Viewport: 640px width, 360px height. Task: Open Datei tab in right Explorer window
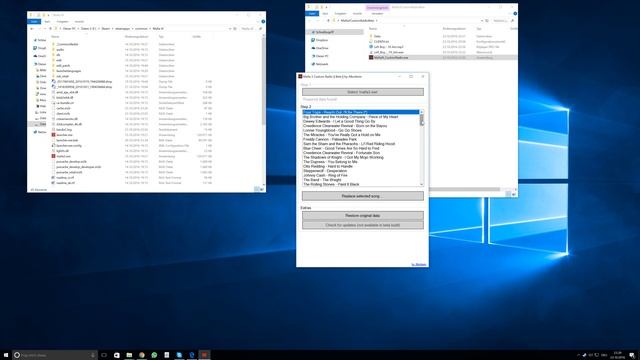[312, 13]
